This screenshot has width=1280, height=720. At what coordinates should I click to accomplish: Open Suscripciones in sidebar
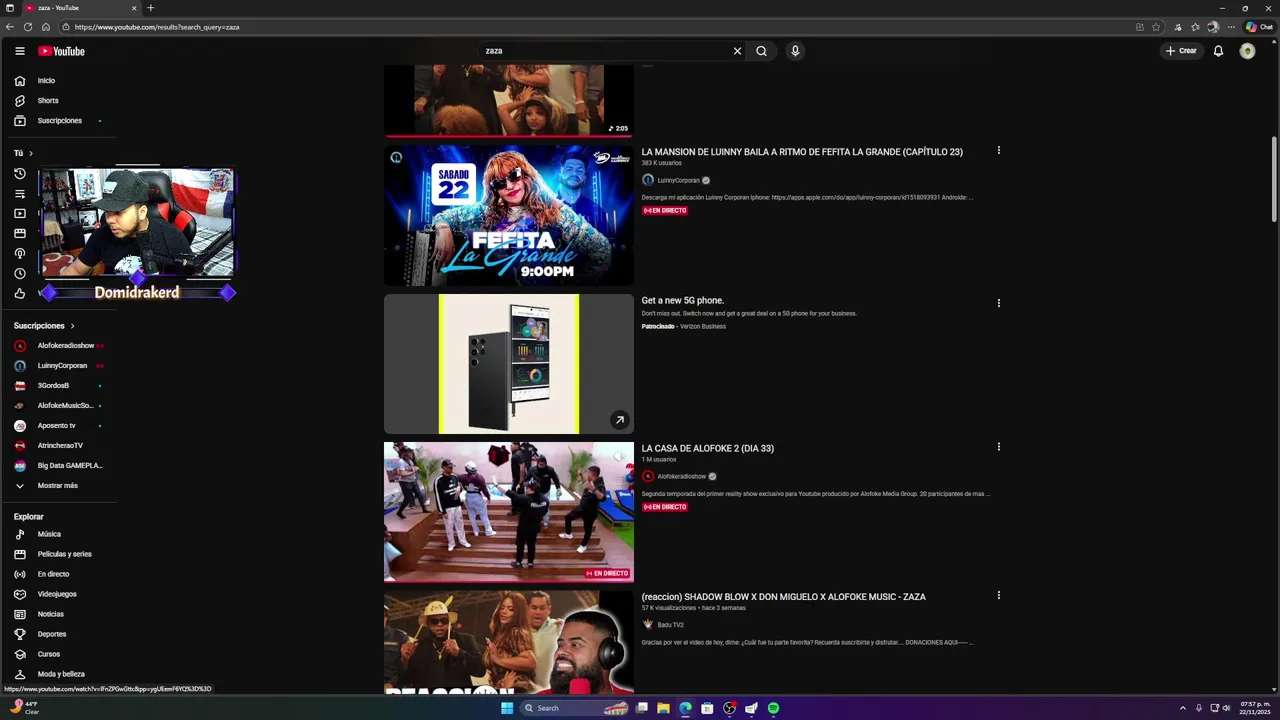click(58, 120)
